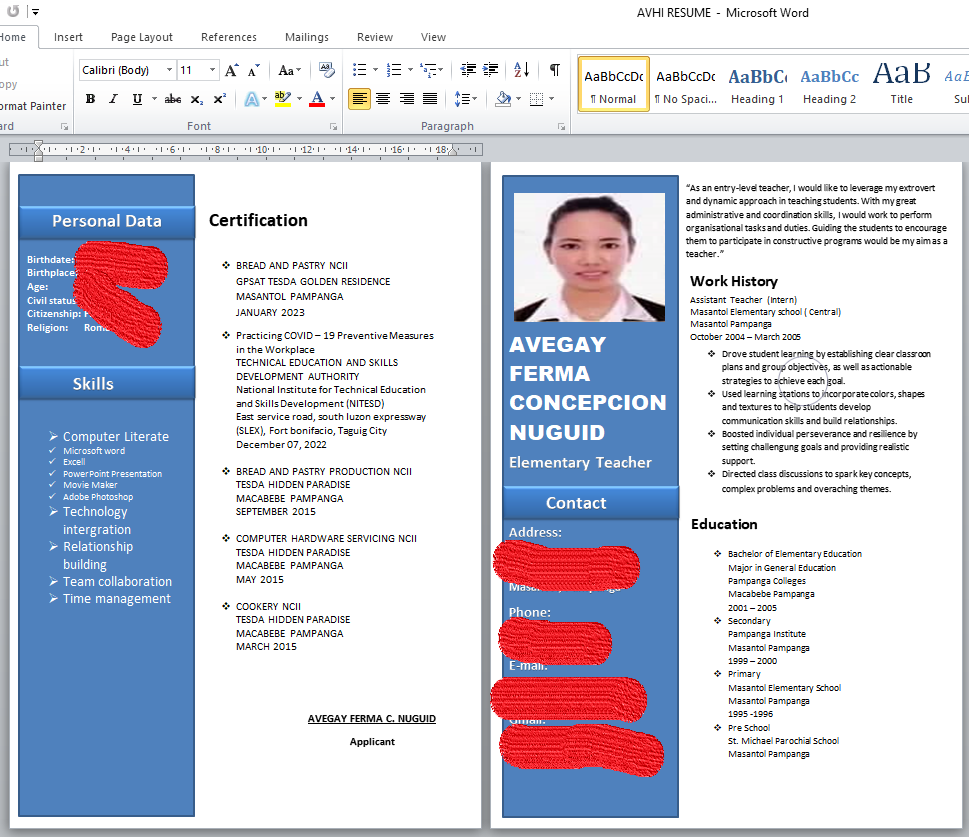Click the Repeat icon in Quick Access Toolbar
The height and width of the screenshot is (837, 969).
pyautogui.click(x=13, y=11)
